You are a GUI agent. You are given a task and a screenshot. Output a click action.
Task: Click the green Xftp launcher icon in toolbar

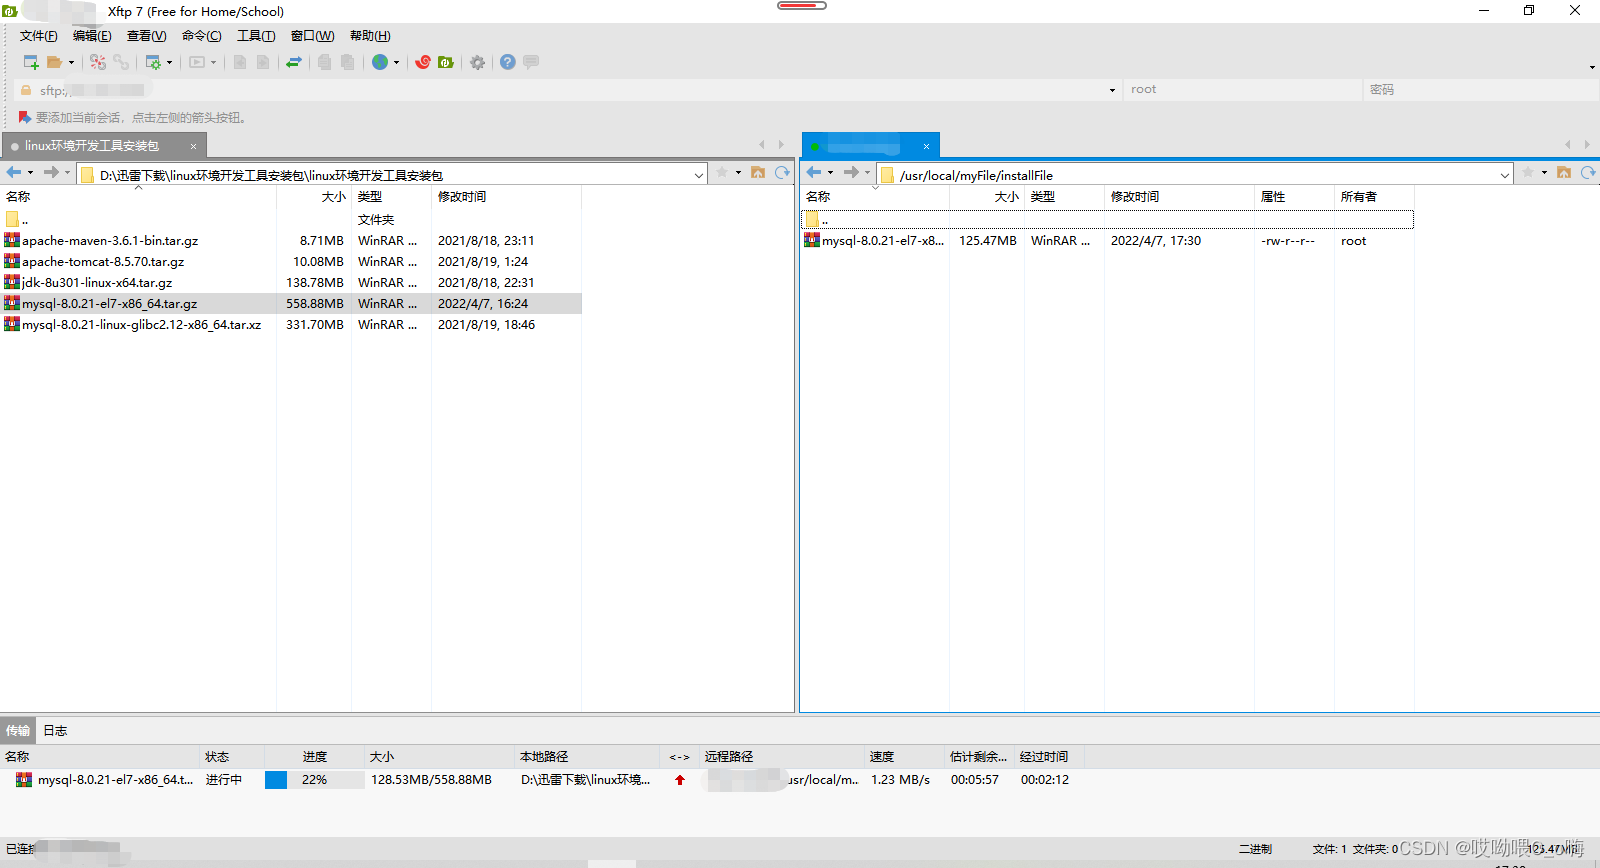[x=446, y=62]
